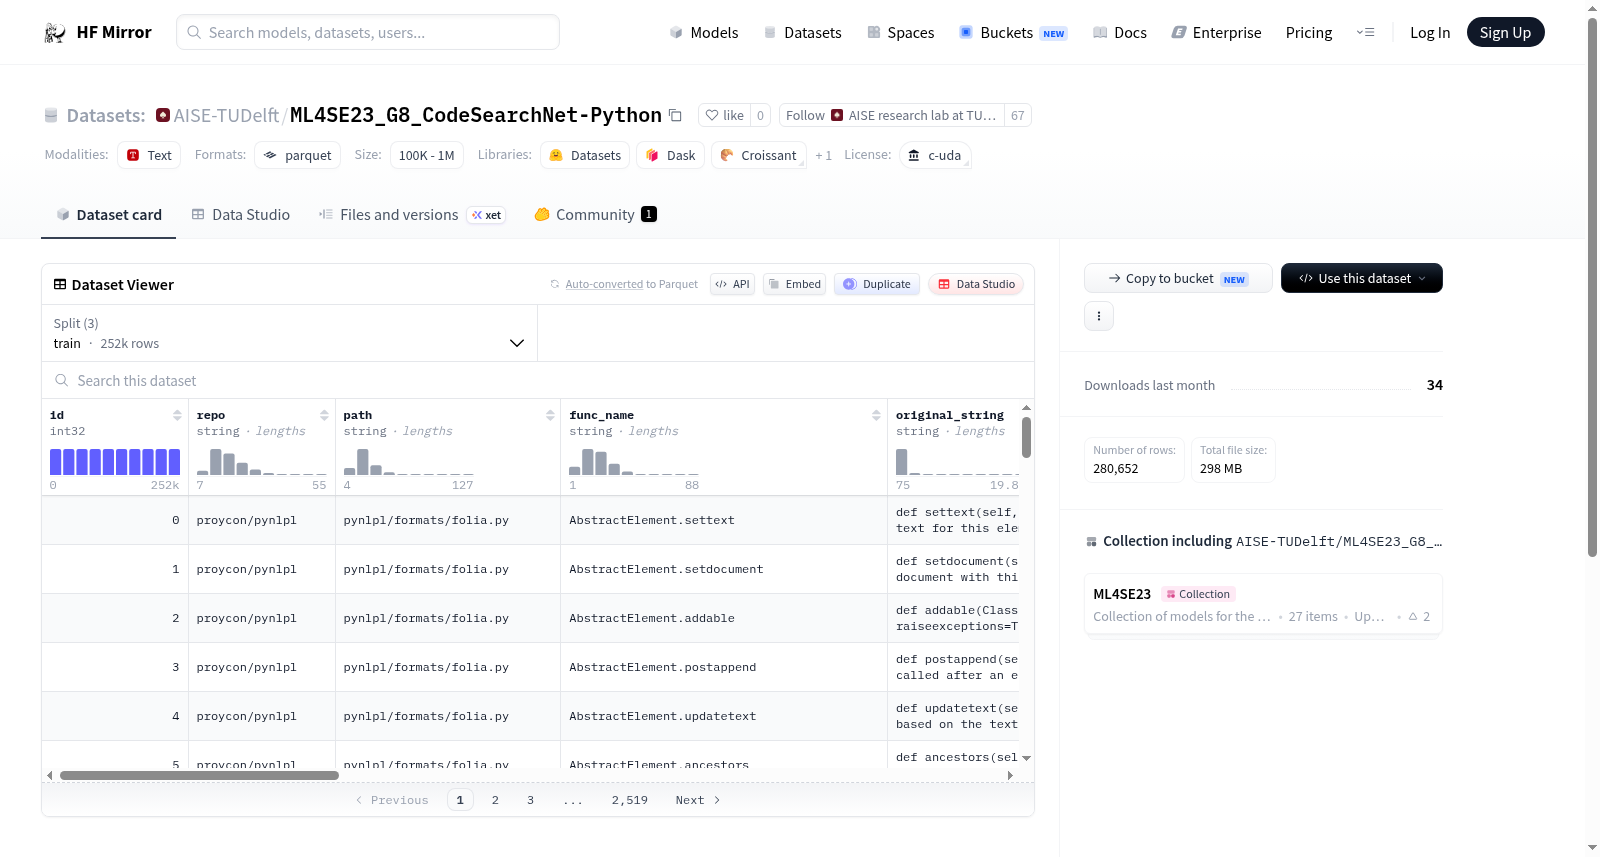Open the ML4SE23 collection card

1263,605
